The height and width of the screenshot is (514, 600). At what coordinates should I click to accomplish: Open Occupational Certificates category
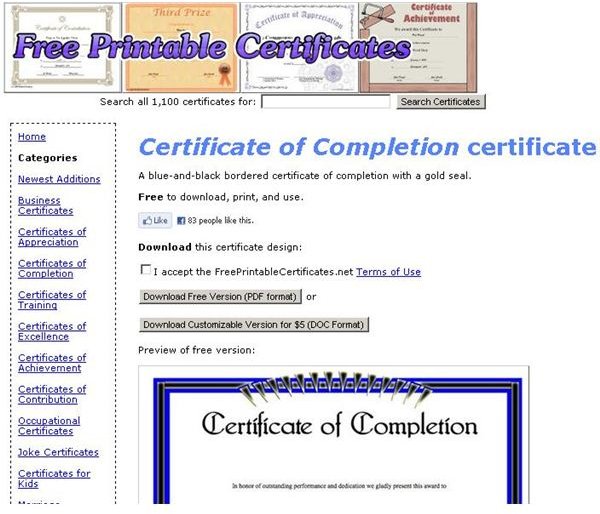coord(49,426)
